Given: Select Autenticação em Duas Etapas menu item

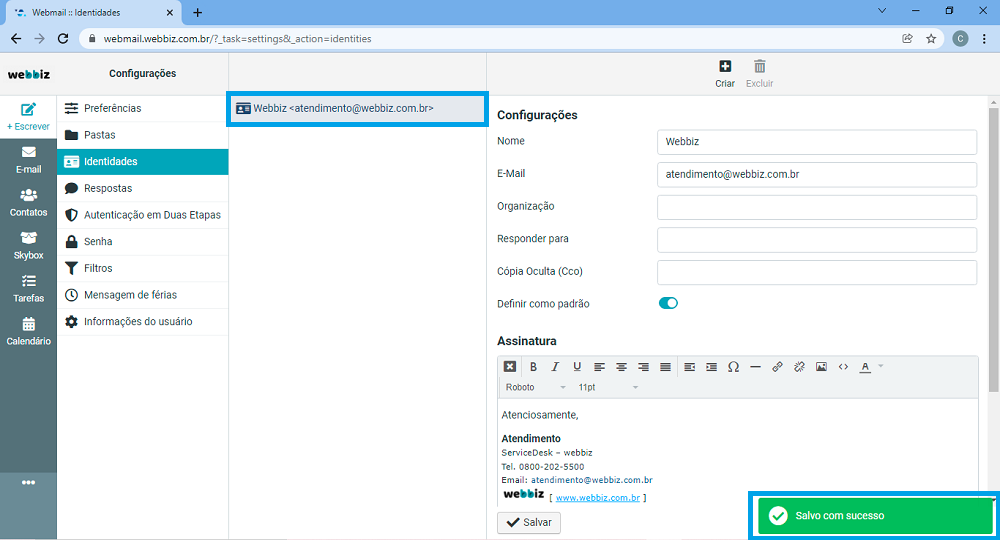Looking at the screenshot, I should coord(152,215).
